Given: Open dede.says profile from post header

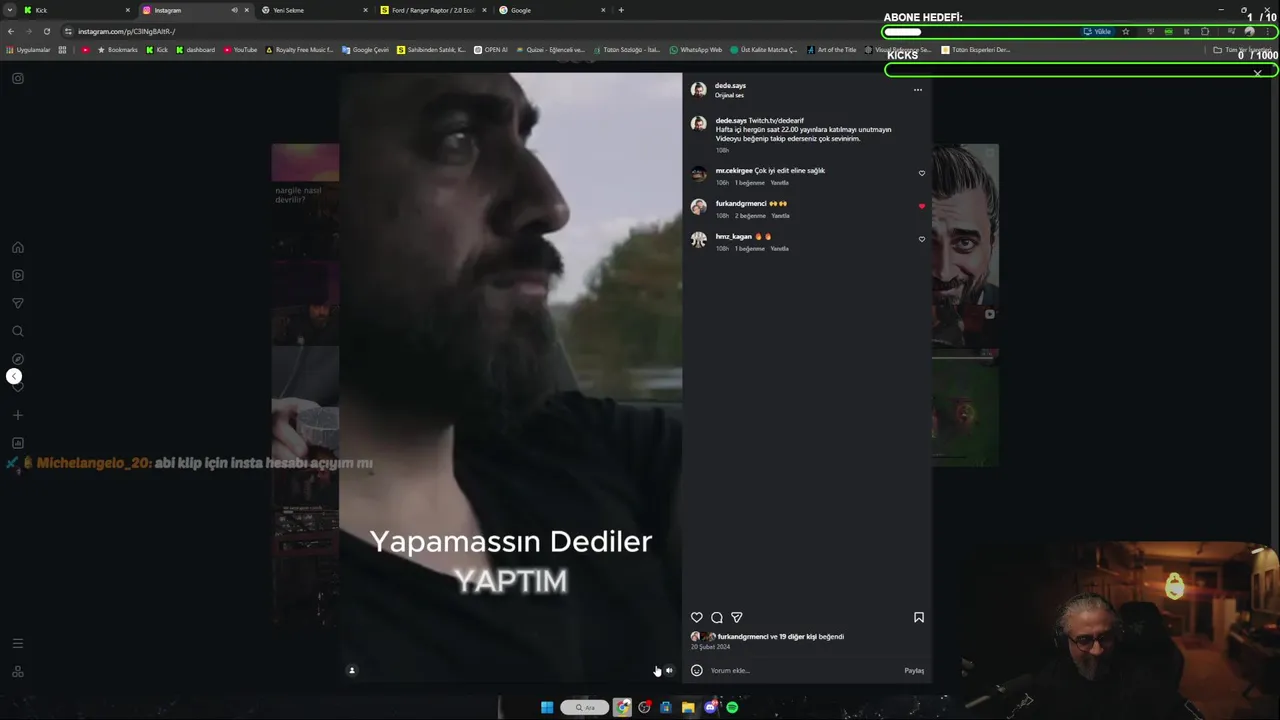Looking at the screenshot, I should tap(730, 86).
